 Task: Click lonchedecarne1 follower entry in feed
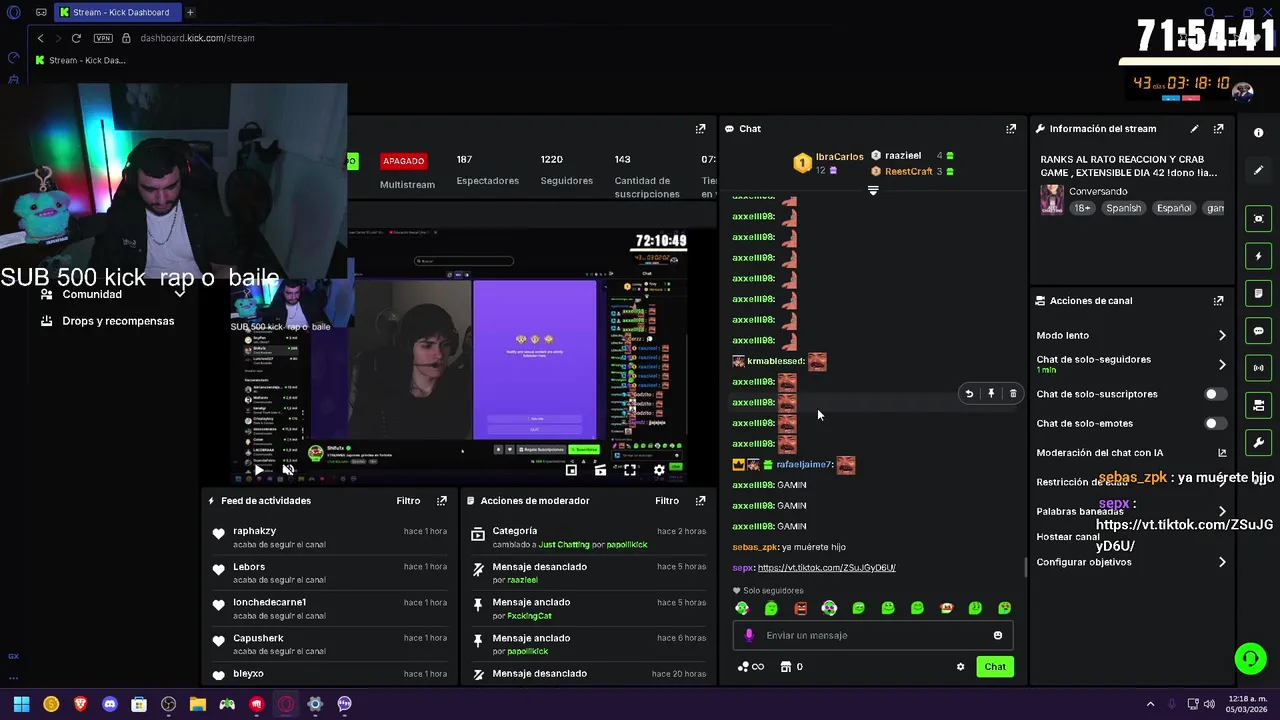(x=328, y=608)
